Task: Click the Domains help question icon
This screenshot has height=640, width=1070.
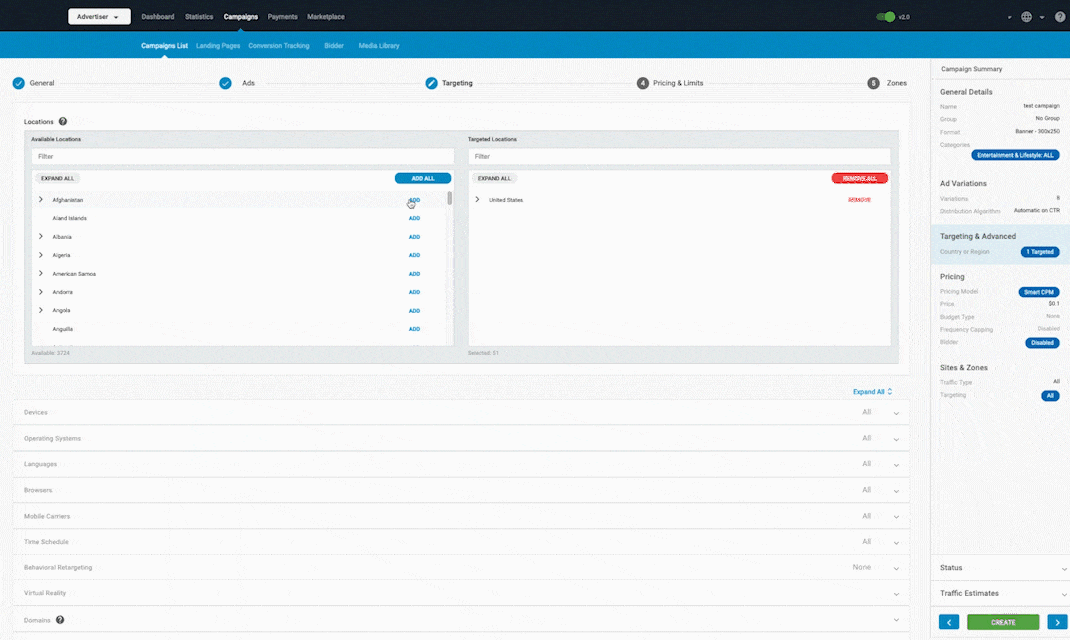Action: click(x=60, y=620)
